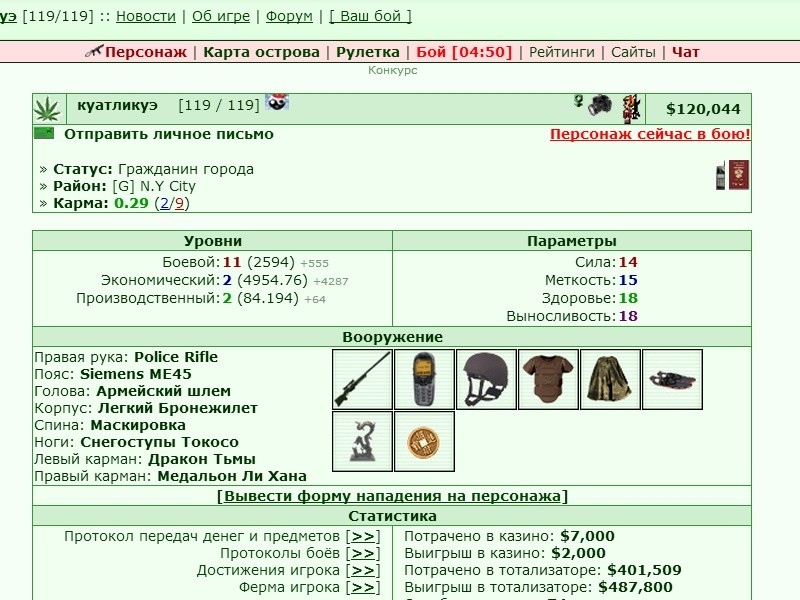Open the Форум link

[x=289, y=16]
